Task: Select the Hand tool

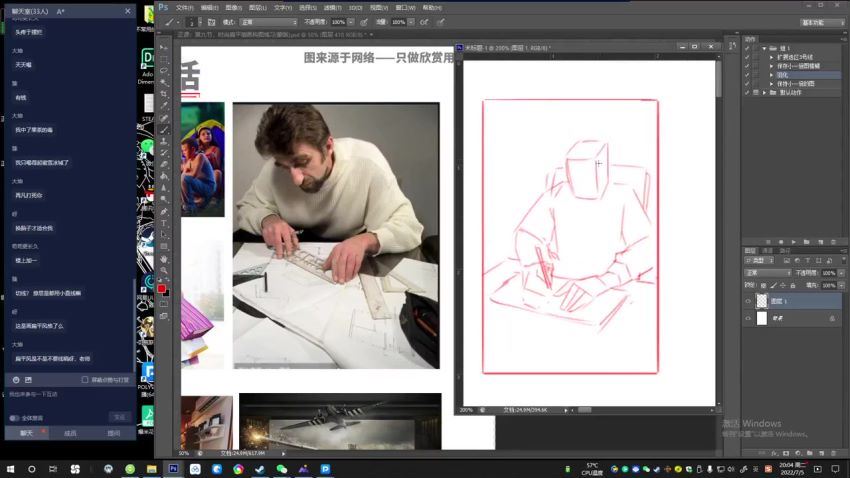Action: pos(164,259)
